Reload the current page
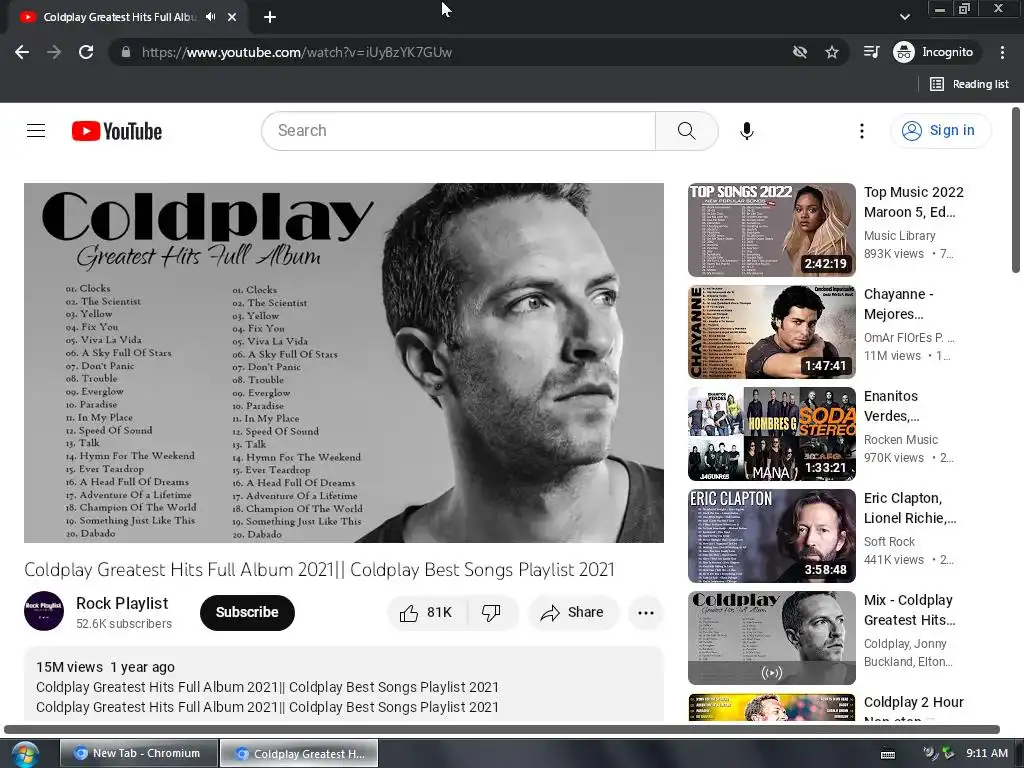The height and width of the screenshot is (768, 1024). pos(86,52)
